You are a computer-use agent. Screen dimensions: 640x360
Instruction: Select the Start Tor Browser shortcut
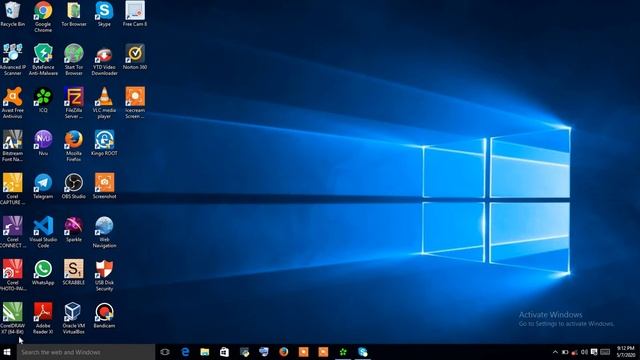(74, 60)
